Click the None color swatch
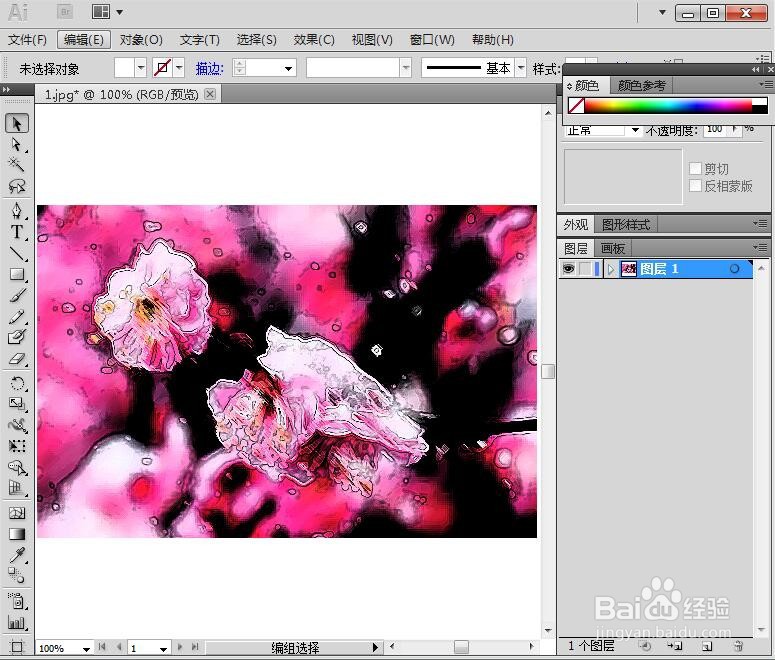This screenshot has width=775, height=660. click(576, 105)
